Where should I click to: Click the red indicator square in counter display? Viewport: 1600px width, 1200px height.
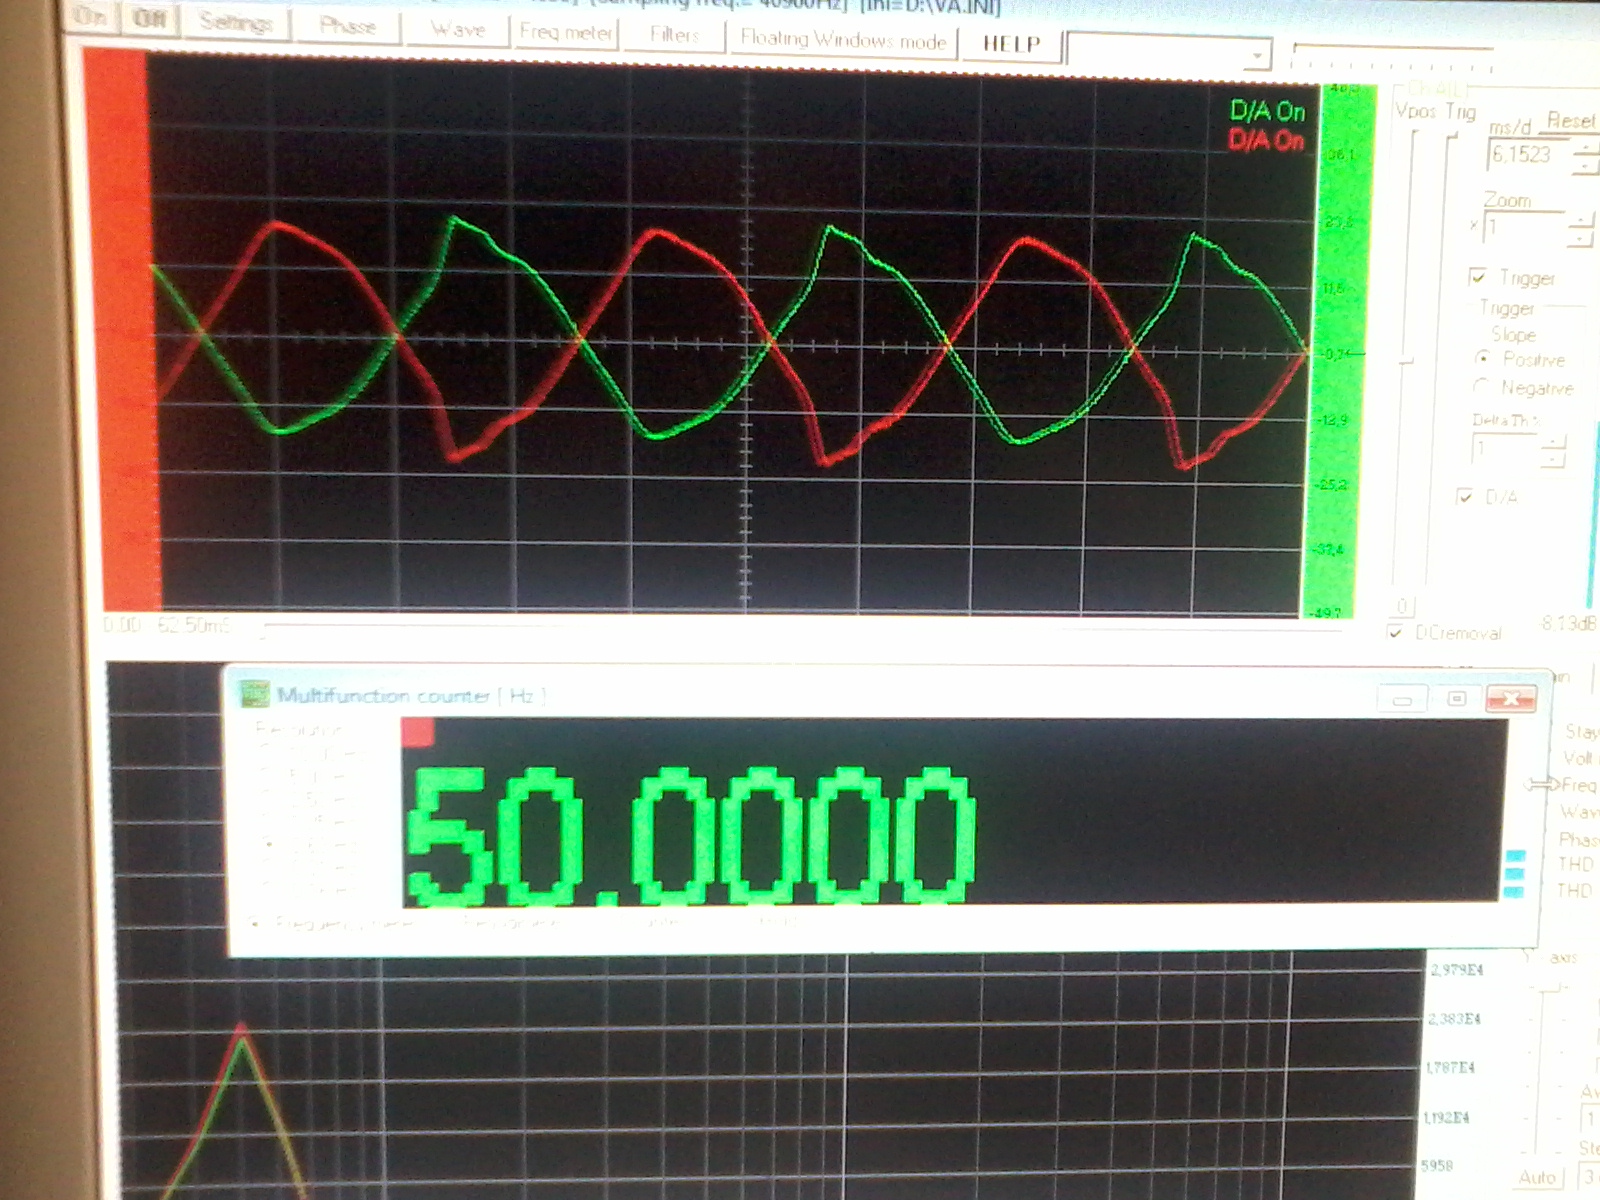(418, 733)
